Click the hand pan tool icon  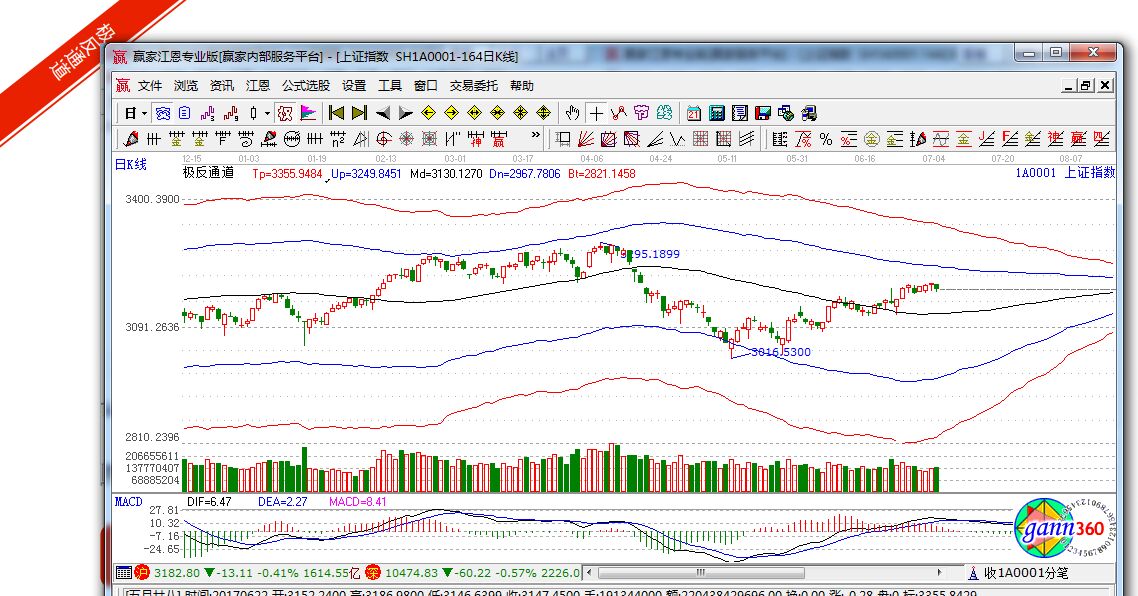tap(572, 113)
